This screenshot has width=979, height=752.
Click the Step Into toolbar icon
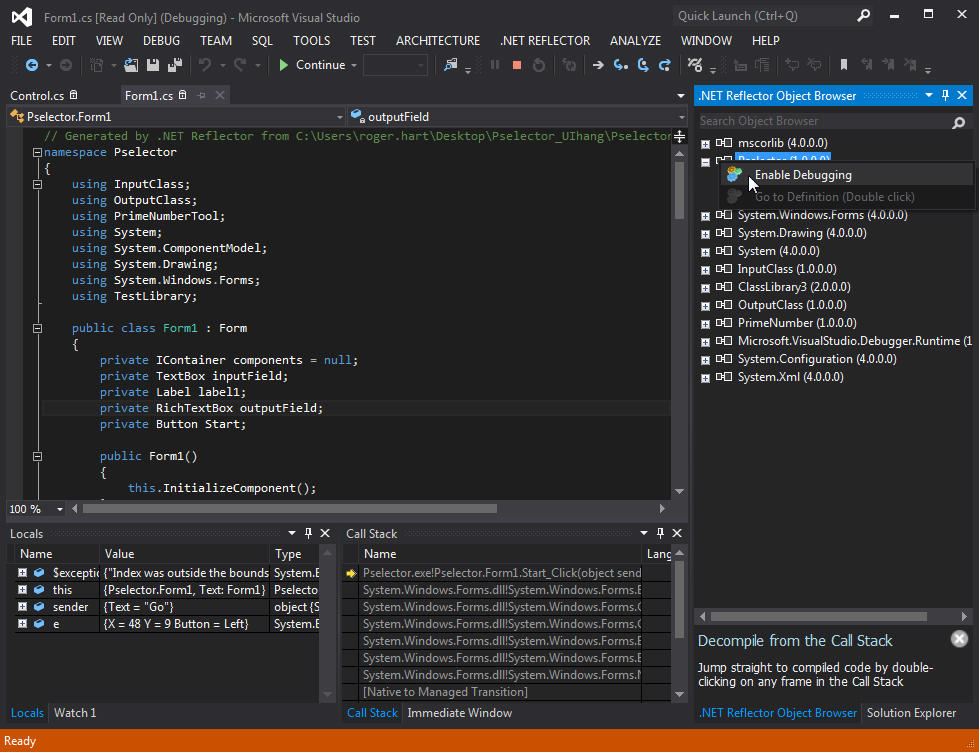click(x=621, y=65)
